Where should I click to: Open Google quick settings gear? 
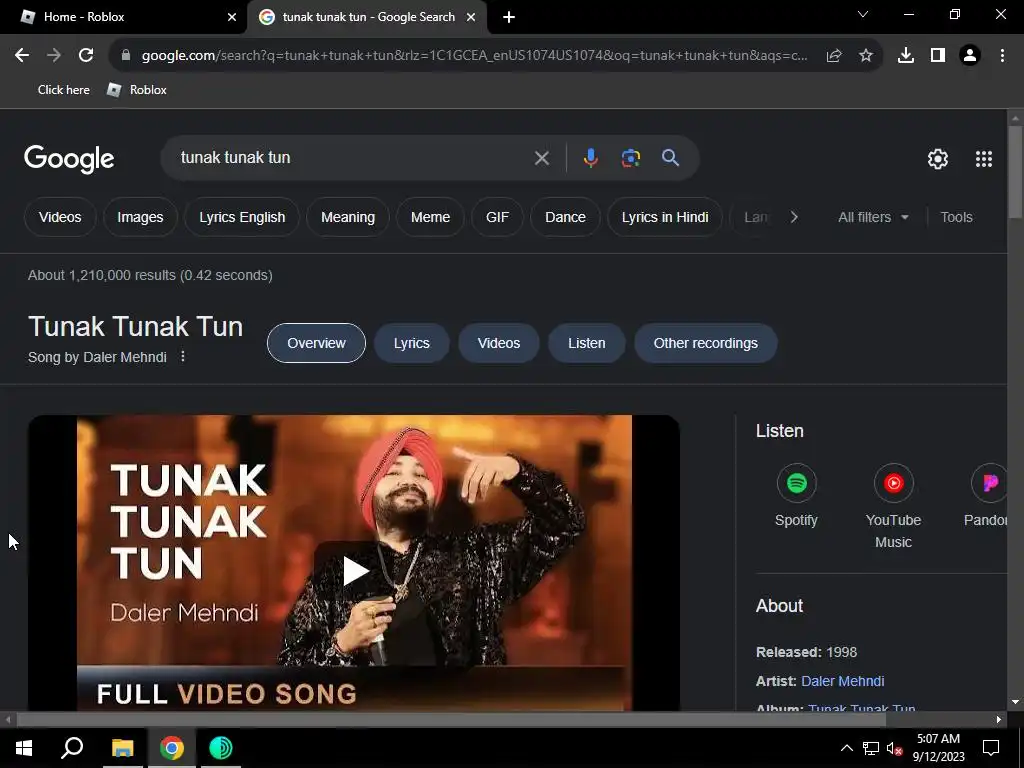tap(938, 159)
